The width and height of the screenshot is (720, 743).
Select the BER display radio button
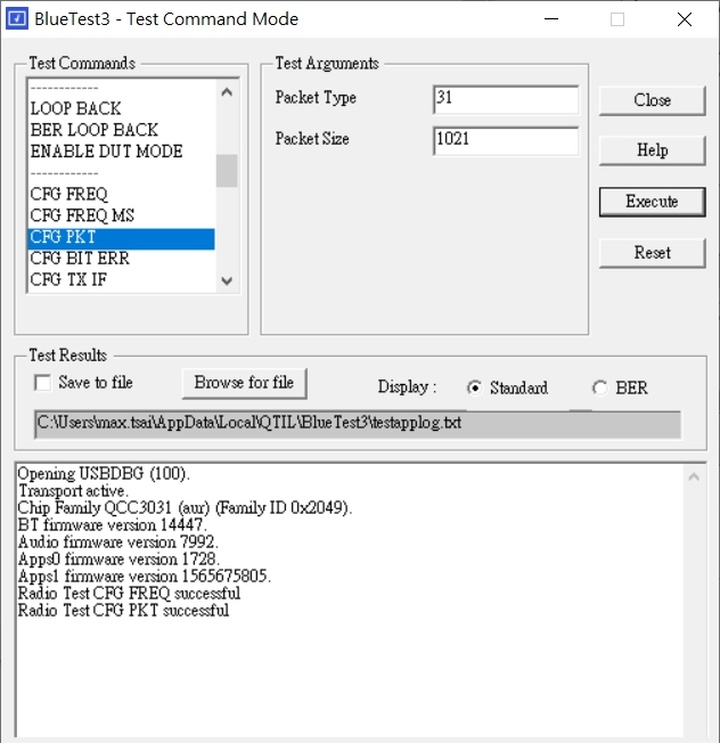[600, 388]
